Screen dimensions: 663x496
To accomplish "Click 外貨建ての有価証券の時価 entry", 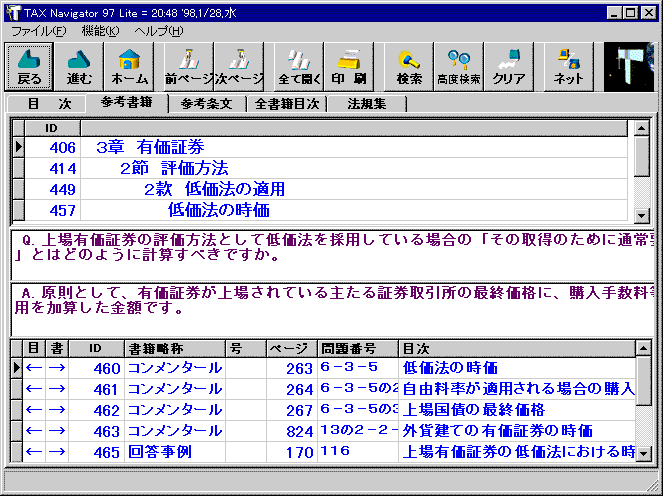I will (x=497, y=431).
